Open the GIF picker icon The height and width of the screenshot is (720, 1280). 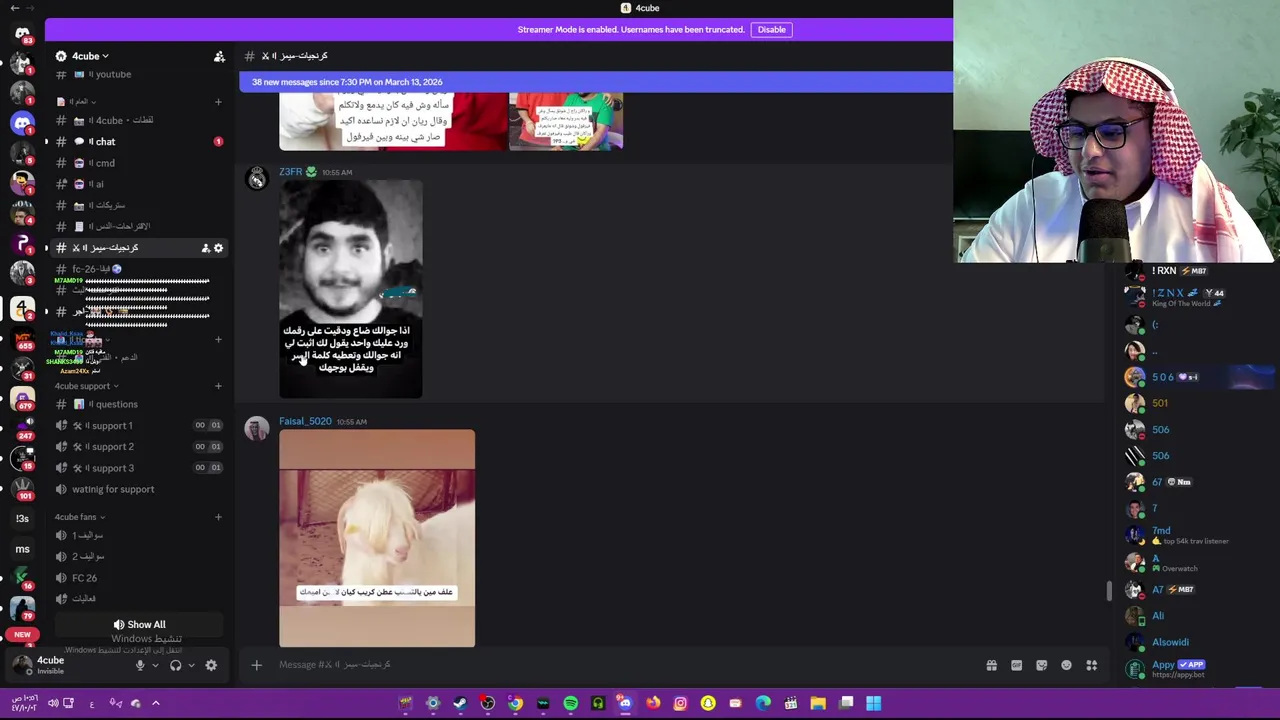[1016, 665]
